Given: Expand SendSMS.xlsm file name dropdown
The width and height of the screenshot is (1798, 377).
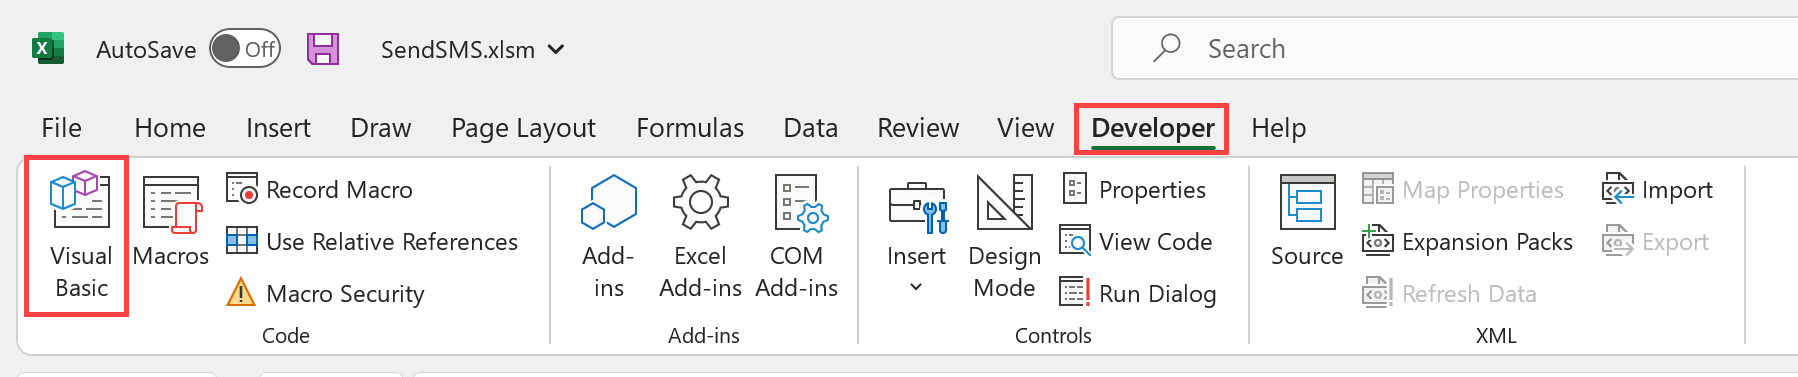Looking at the screenshot, I should point(556,48).
